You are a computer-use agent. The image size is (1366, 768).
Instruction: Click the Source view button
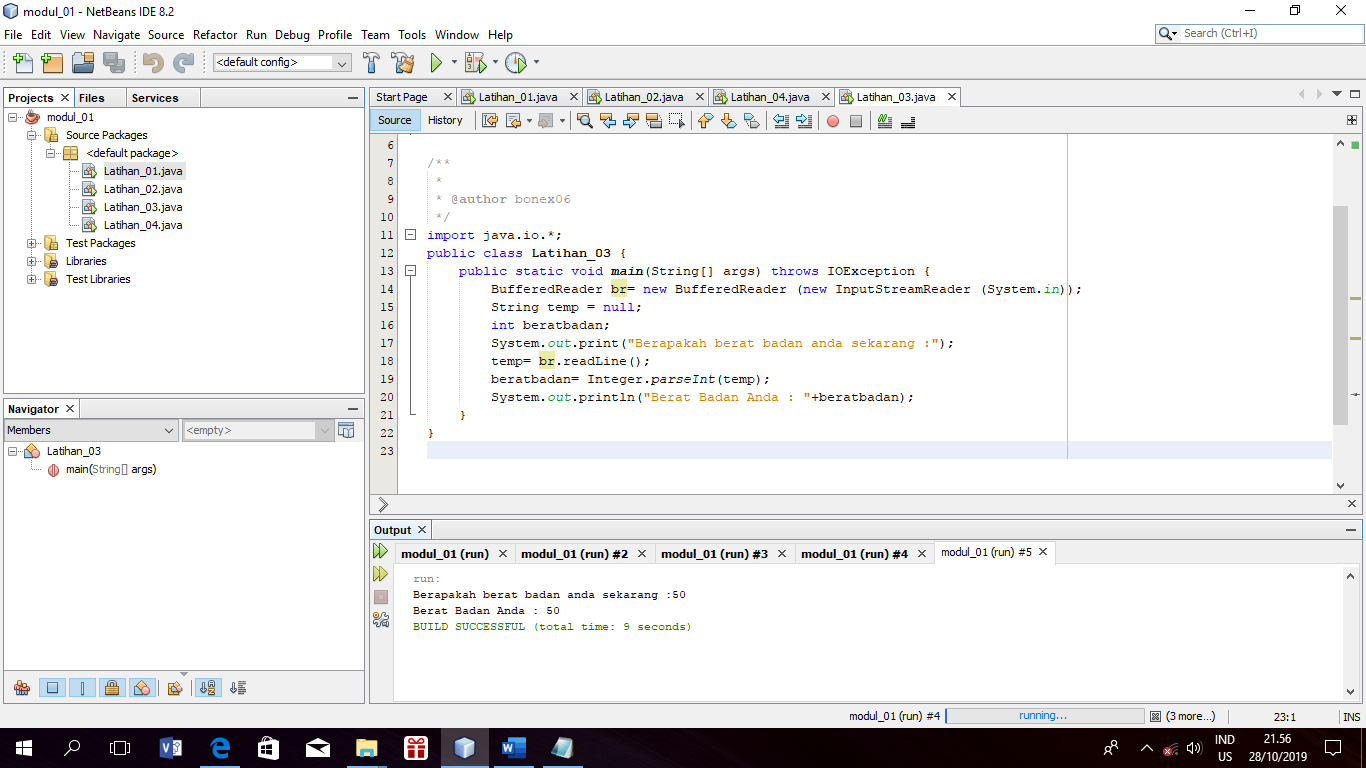[395, 120]
